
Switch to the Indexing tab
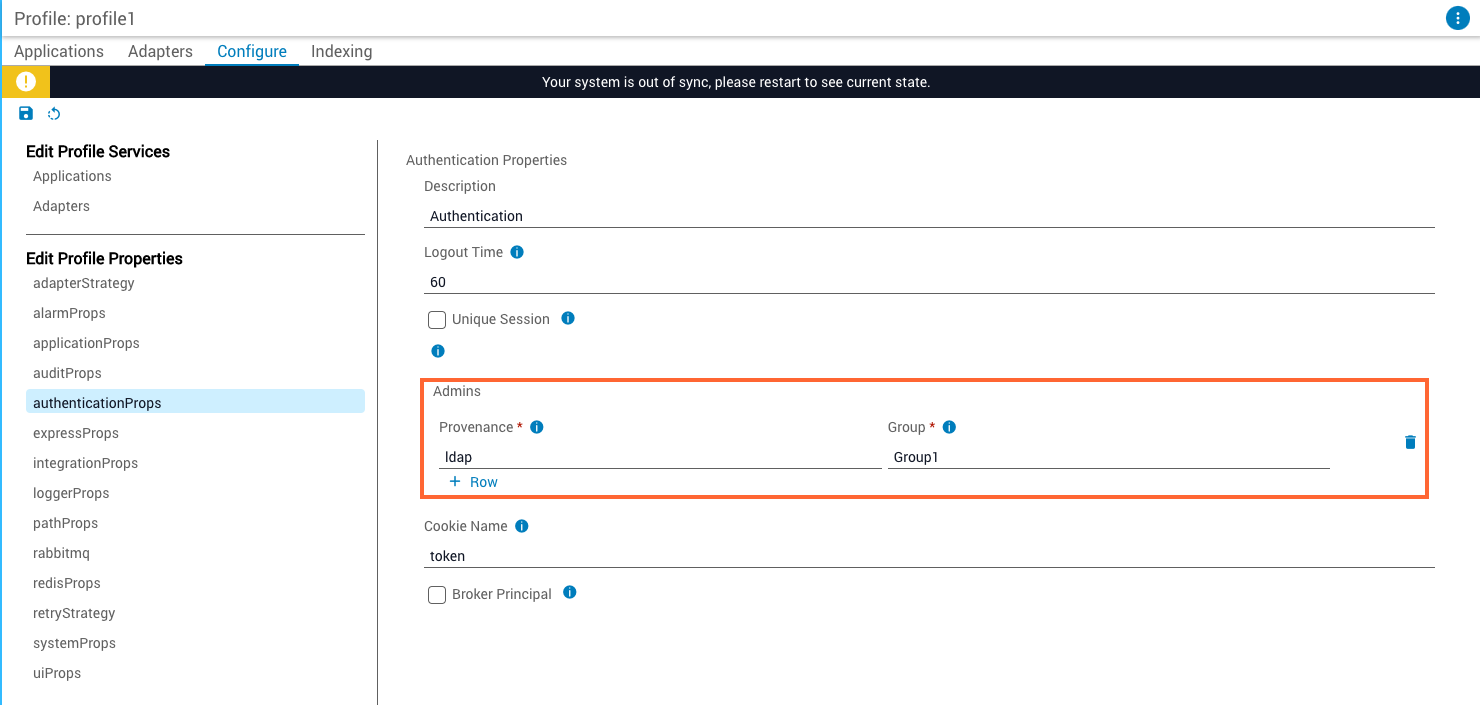point(341,51)
